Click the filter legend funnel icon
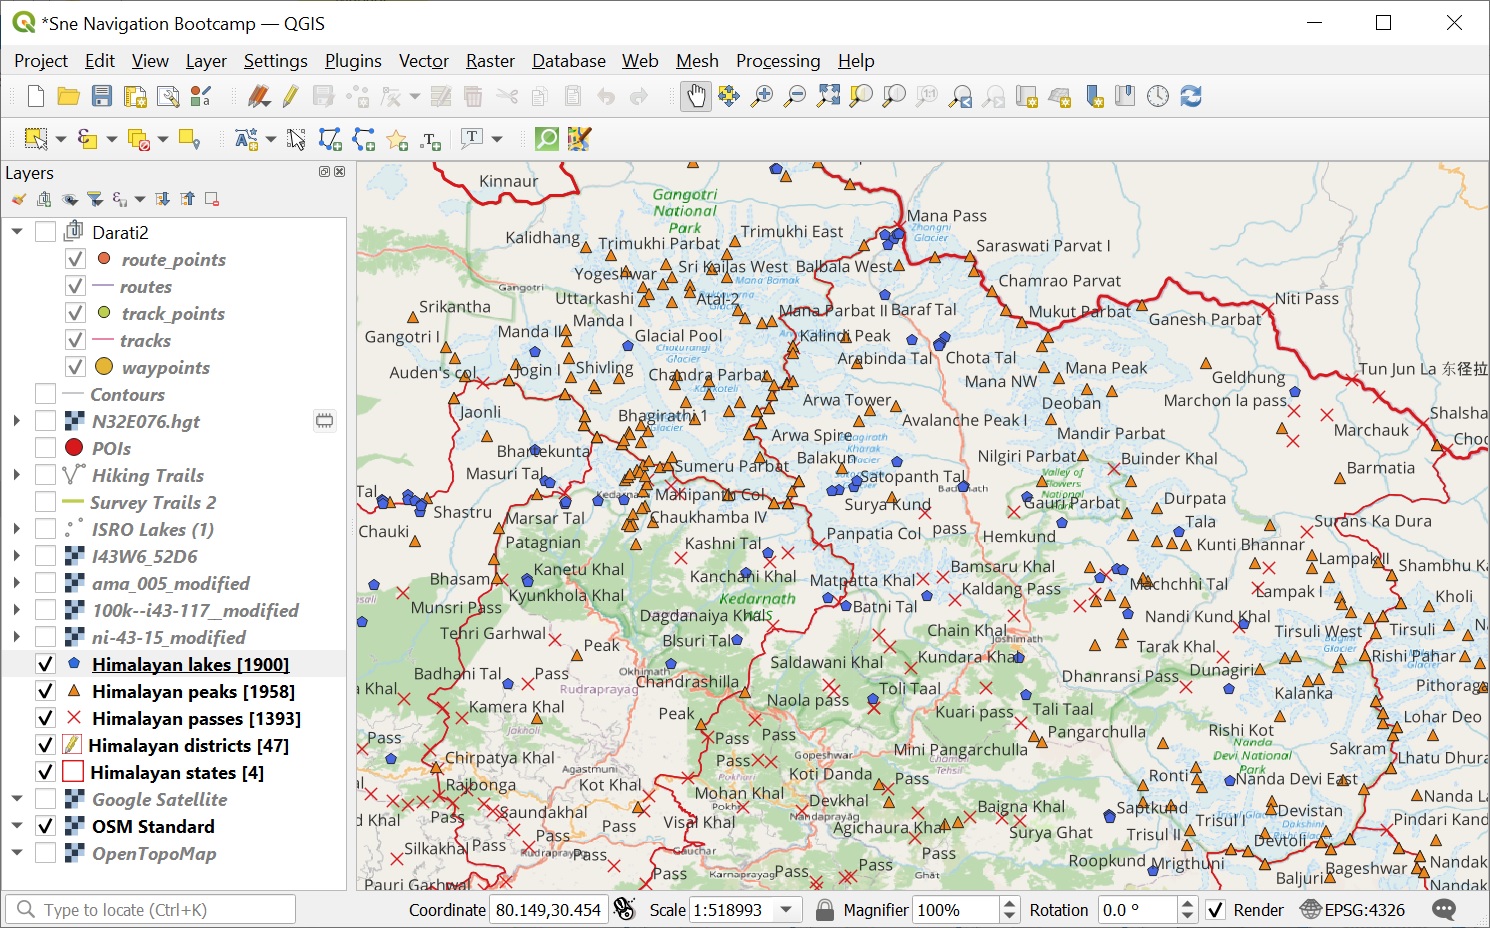1490x928 pixels. pyautogui.click(x=95, y=199)
